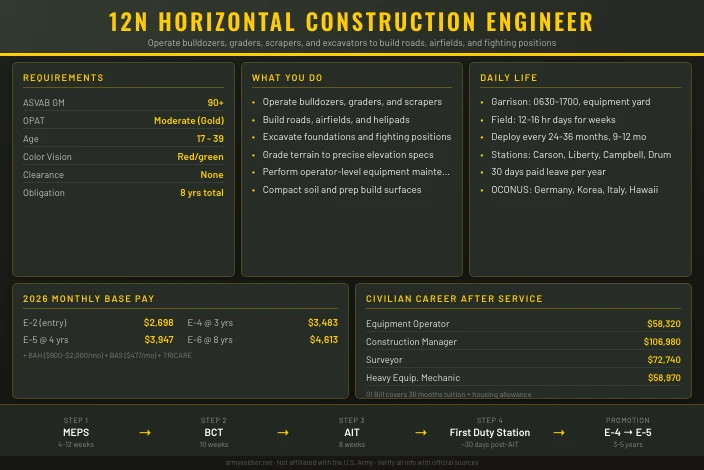Select the Surveyor salary $72,740
The image size is (704, 470).
664,360
